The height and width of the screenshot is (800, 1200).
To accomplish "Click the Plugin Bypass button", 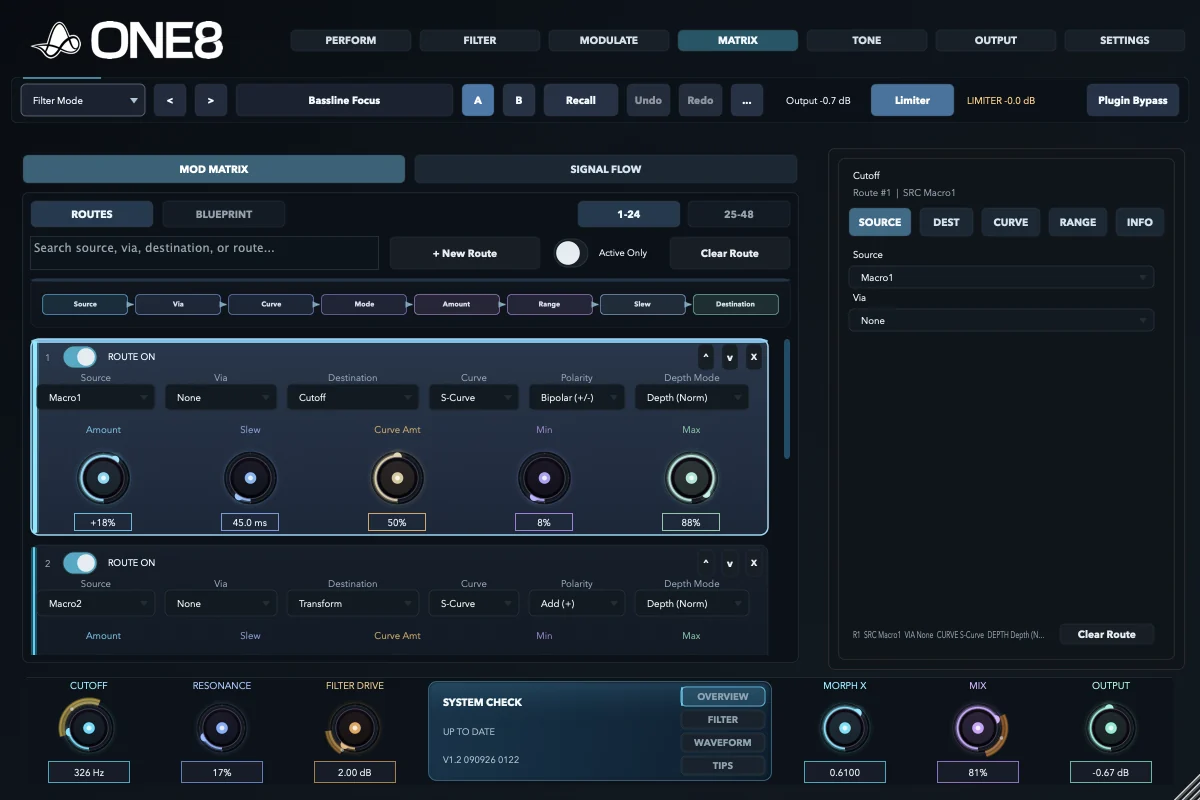I will [1133, 100].
